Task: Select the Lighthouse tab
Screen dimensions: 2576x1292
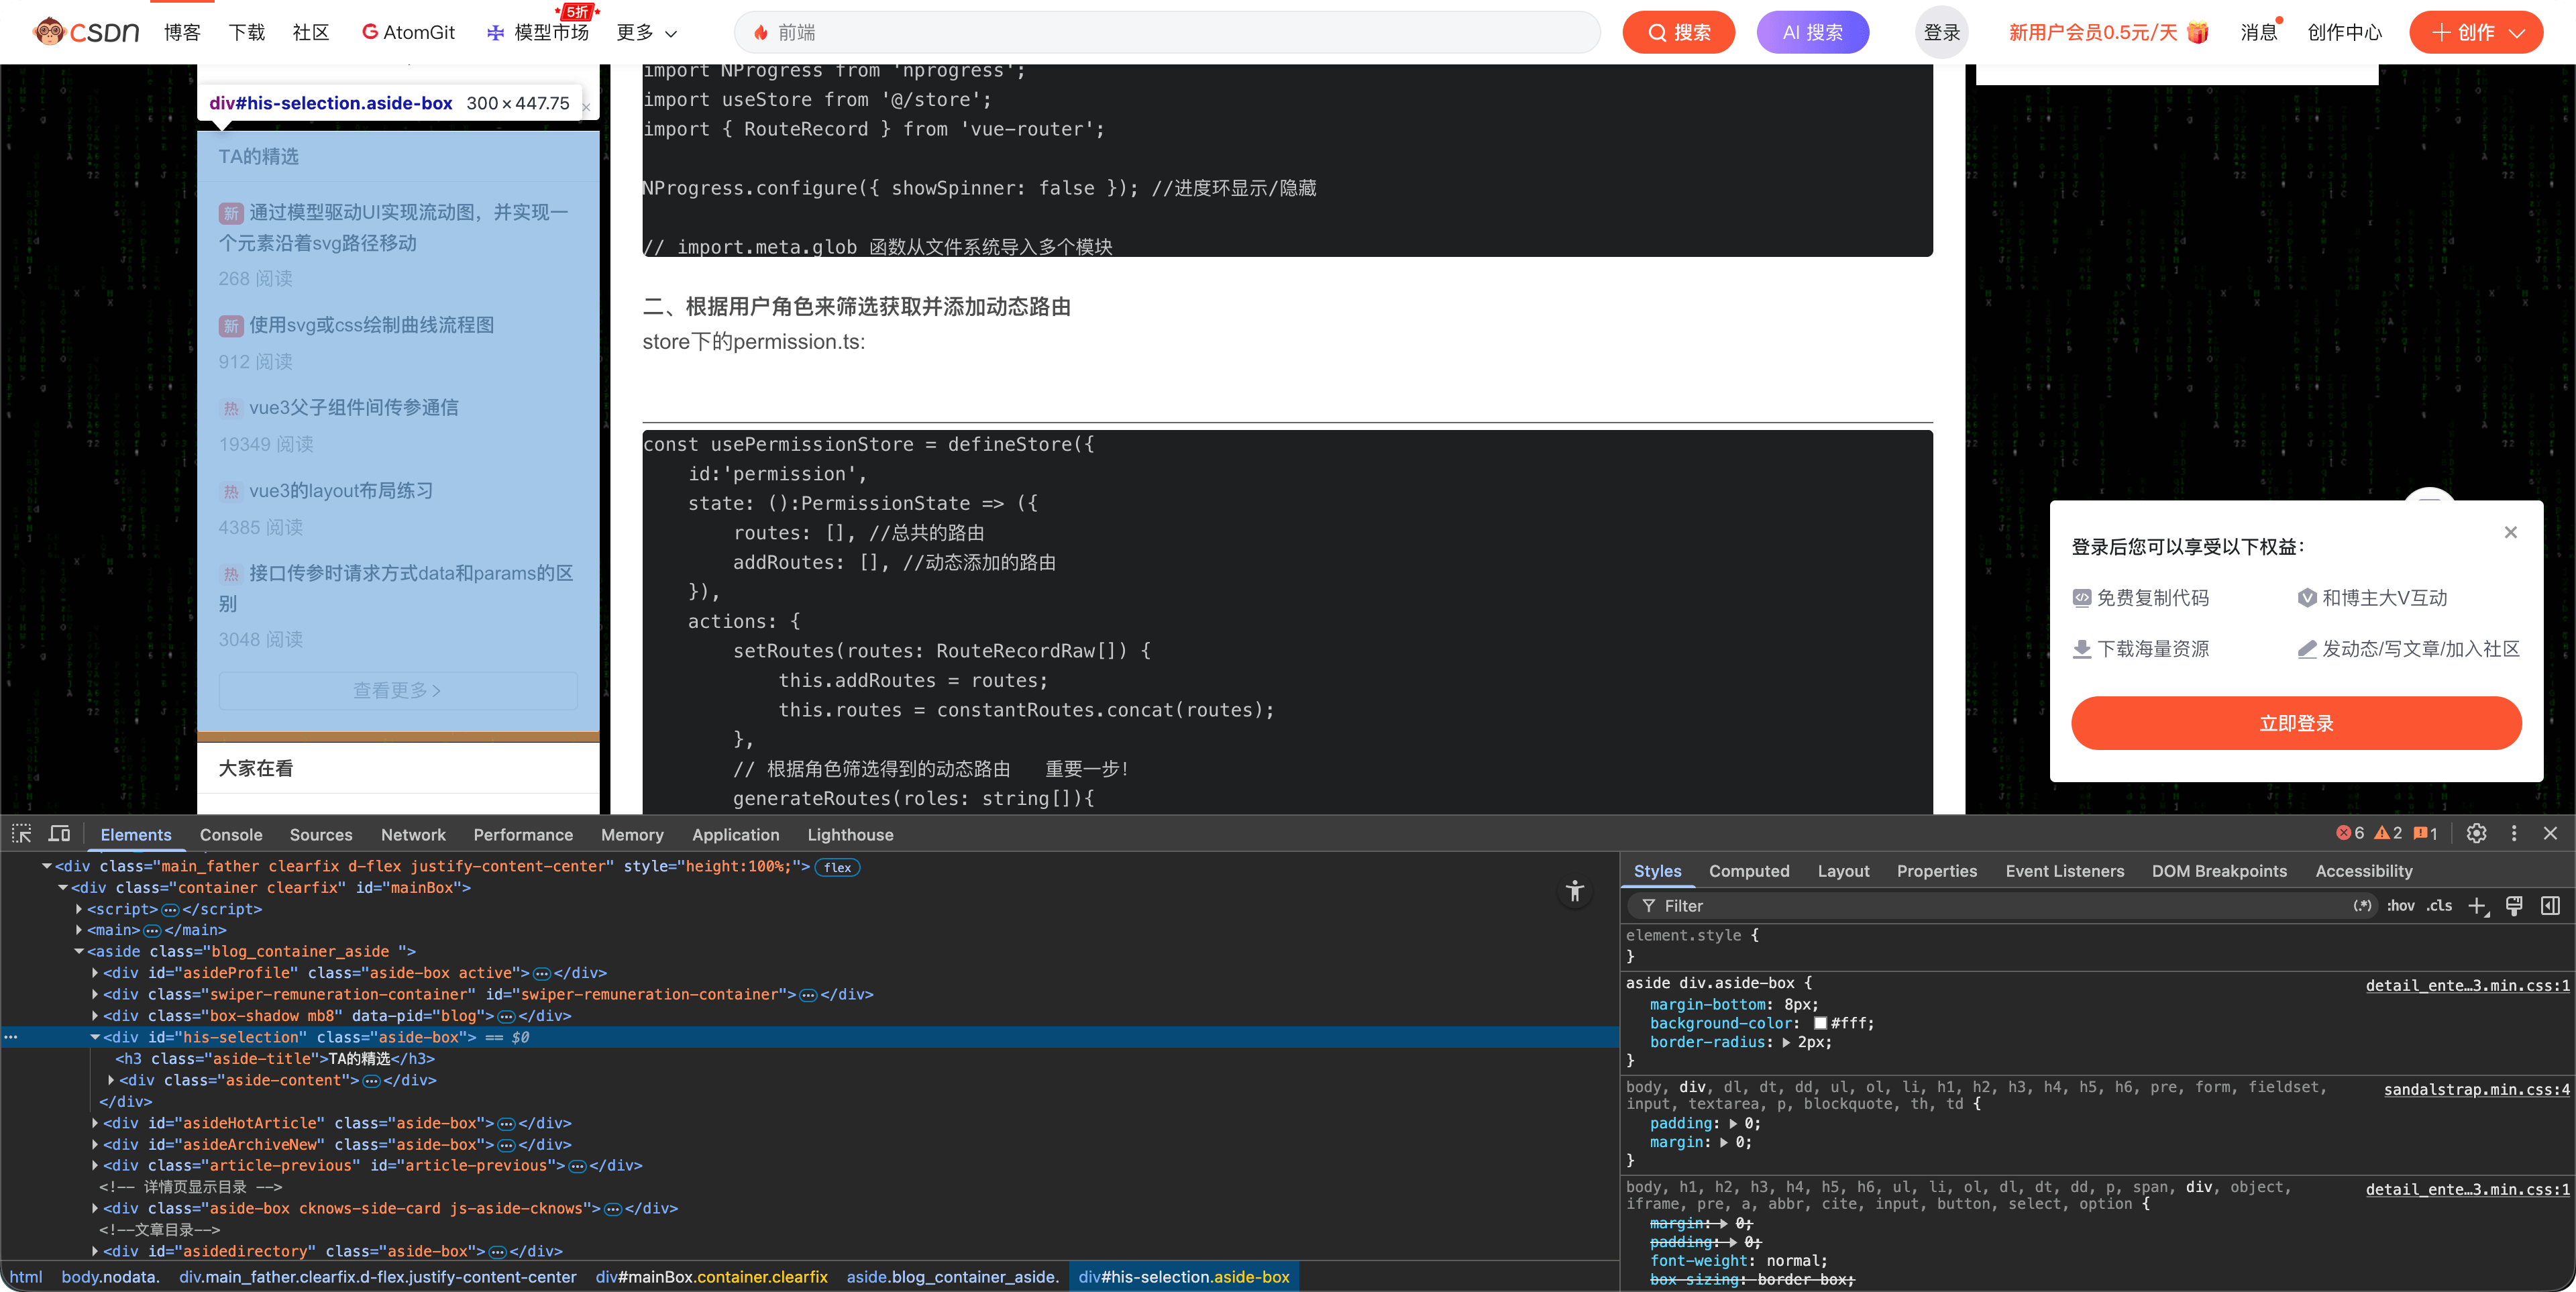Action: [850, 835]
